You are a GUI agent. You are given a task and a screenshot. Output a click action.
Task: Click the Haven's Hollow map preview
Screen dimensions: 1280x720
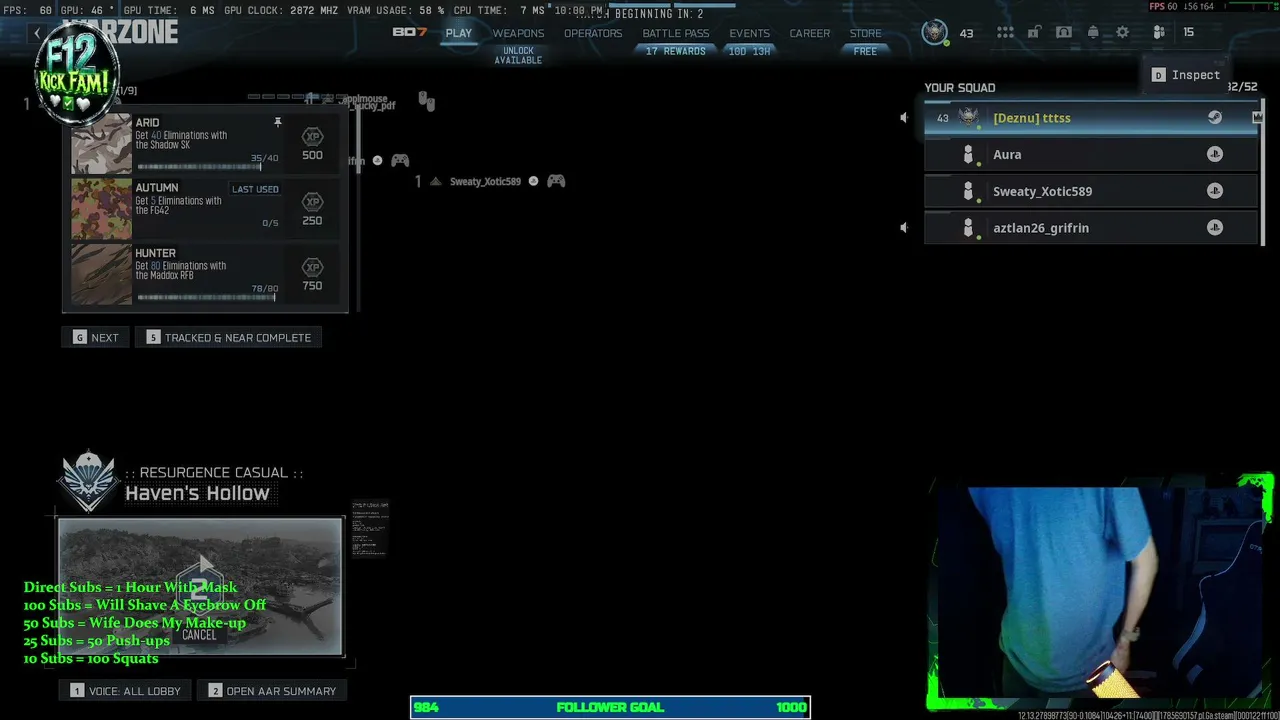click(200, 586)
